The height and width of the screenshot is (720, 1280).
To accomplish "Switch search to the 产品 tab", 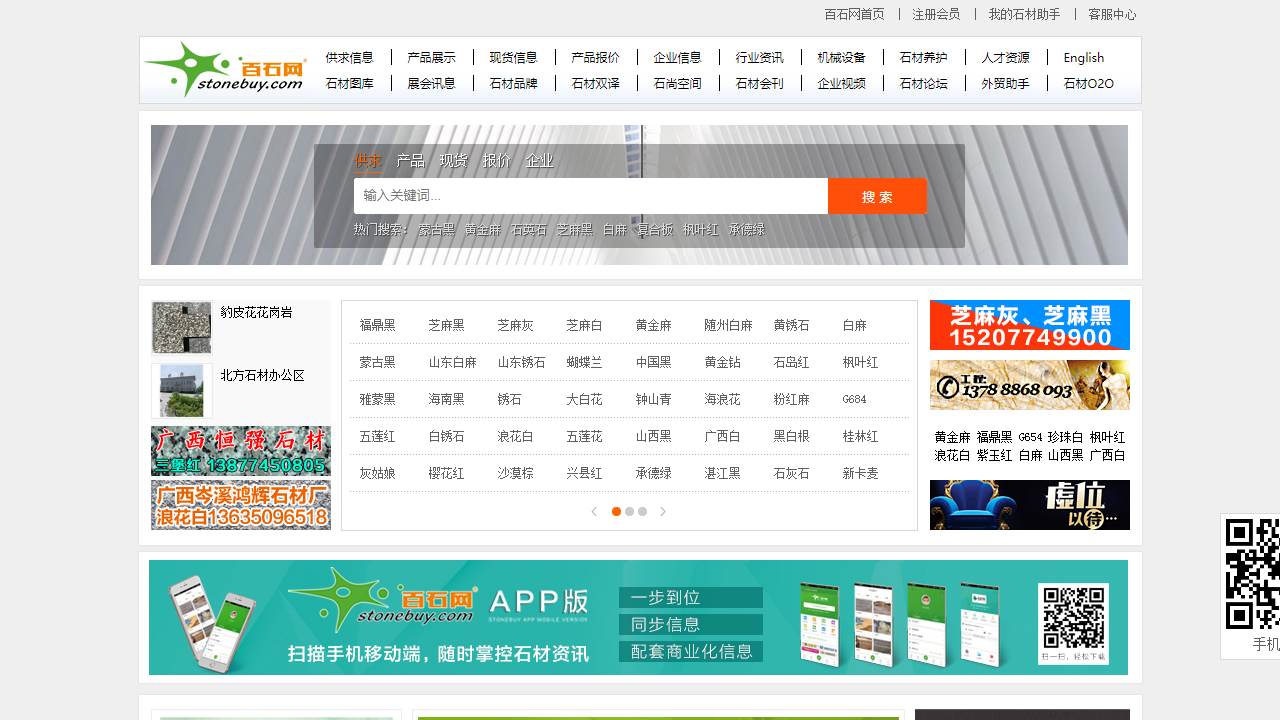I will pos(409,160).
